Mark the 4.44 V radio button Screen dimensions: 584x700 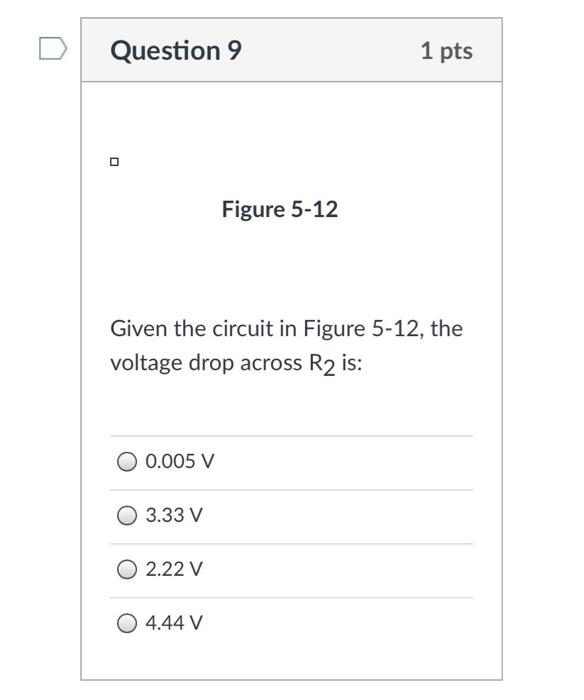pos(127,623)
